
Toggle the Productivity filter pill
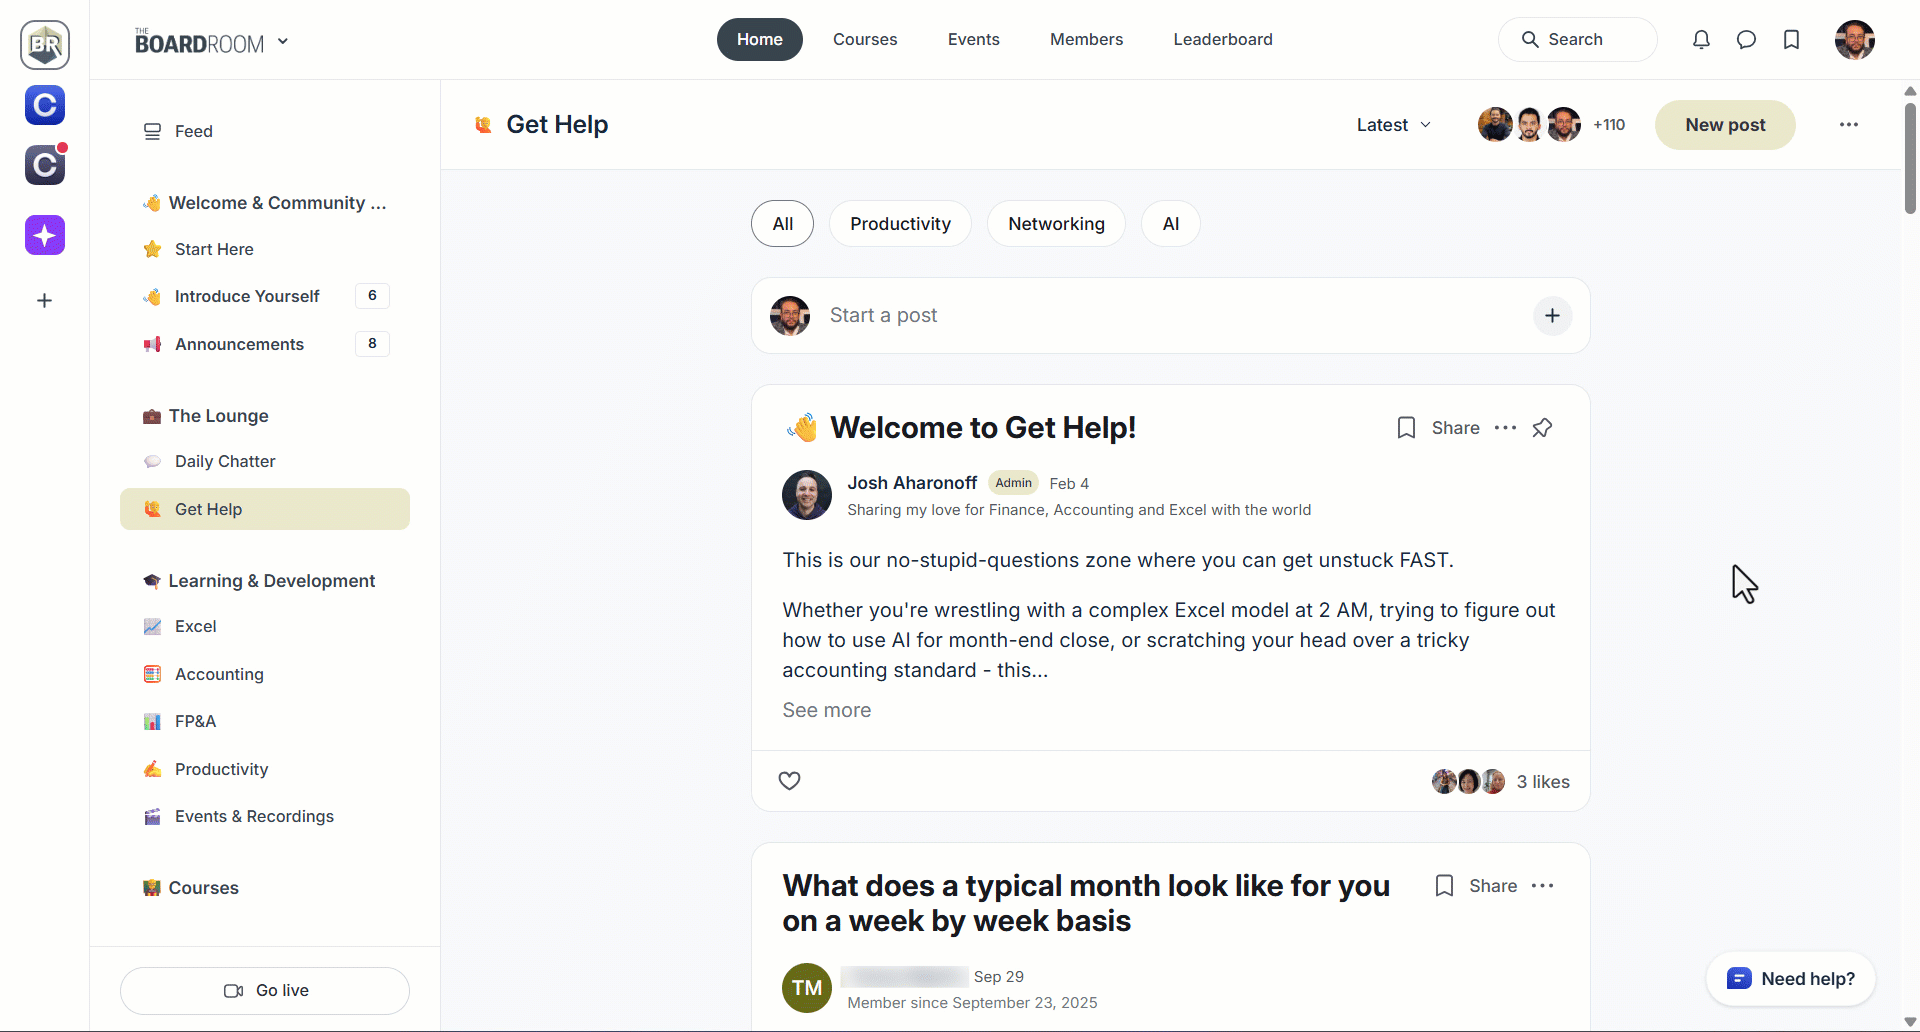899,223
